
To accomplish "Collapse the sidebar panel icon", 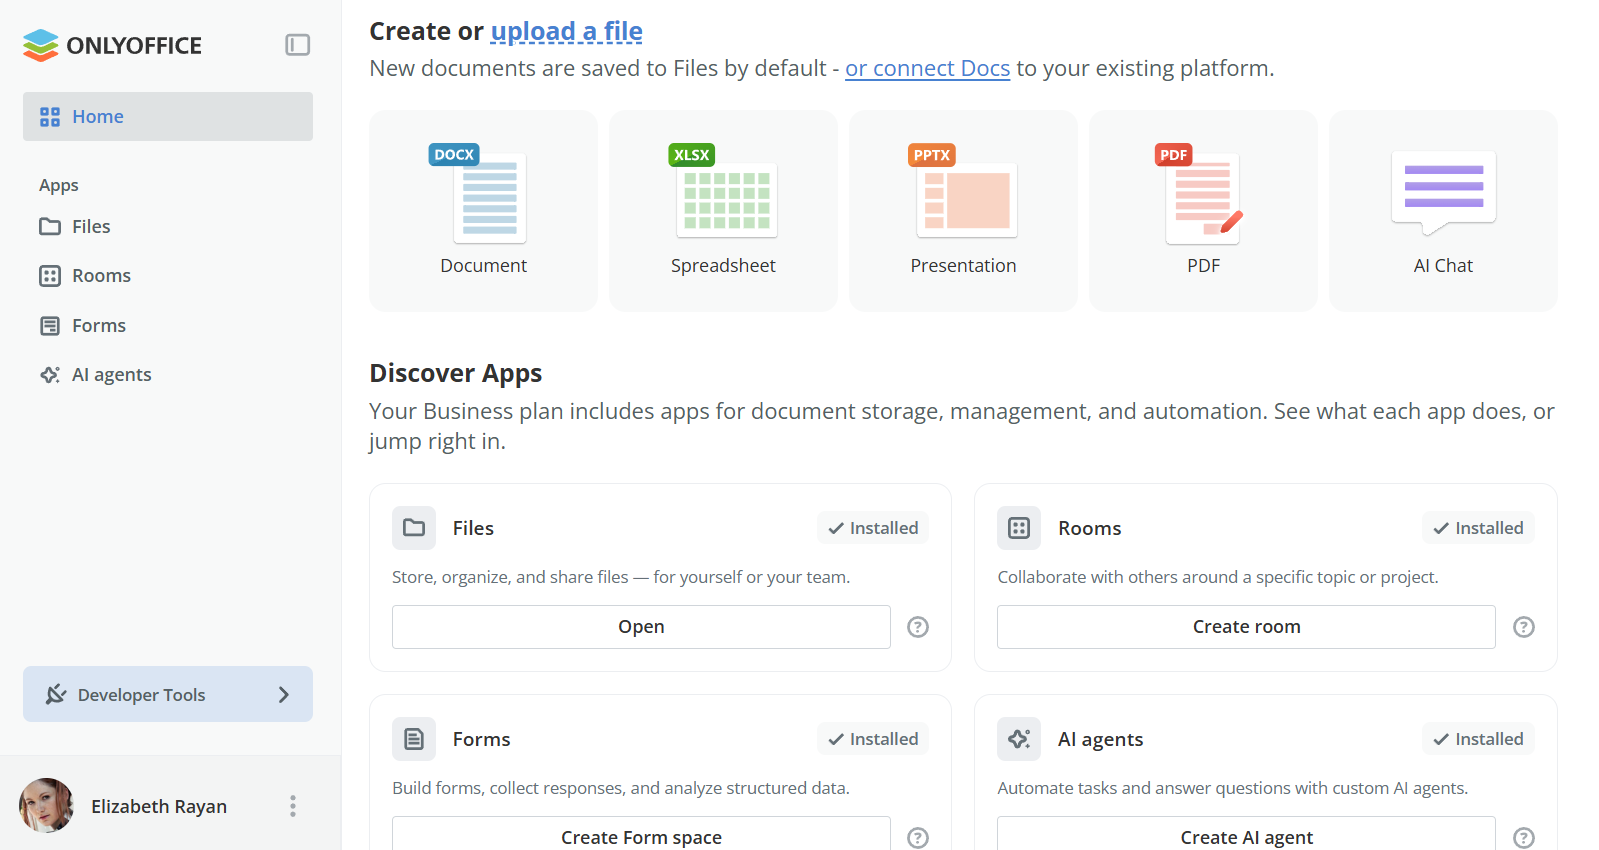I will click(x=297, y=45).
